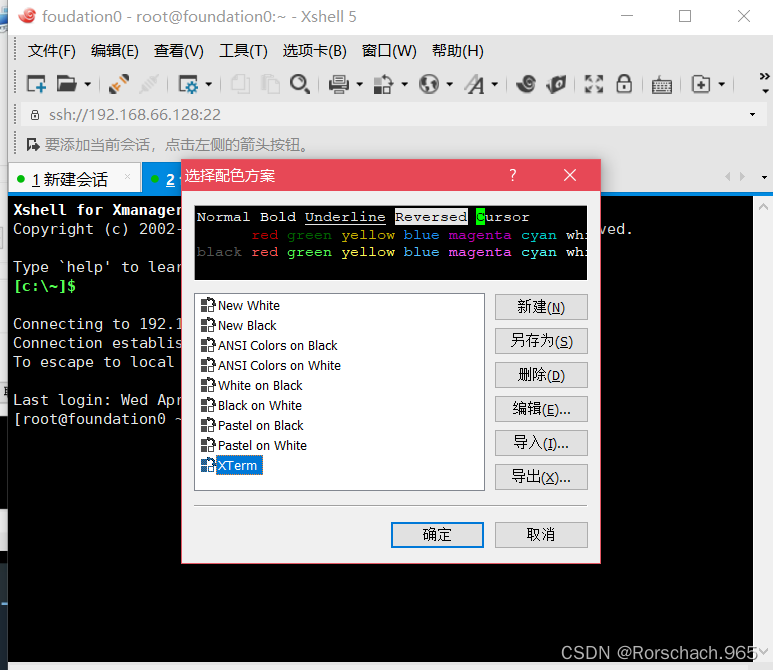The image size is (773, 670).
Task: Click the Connect toolbar icon
Action: point(119,84)
